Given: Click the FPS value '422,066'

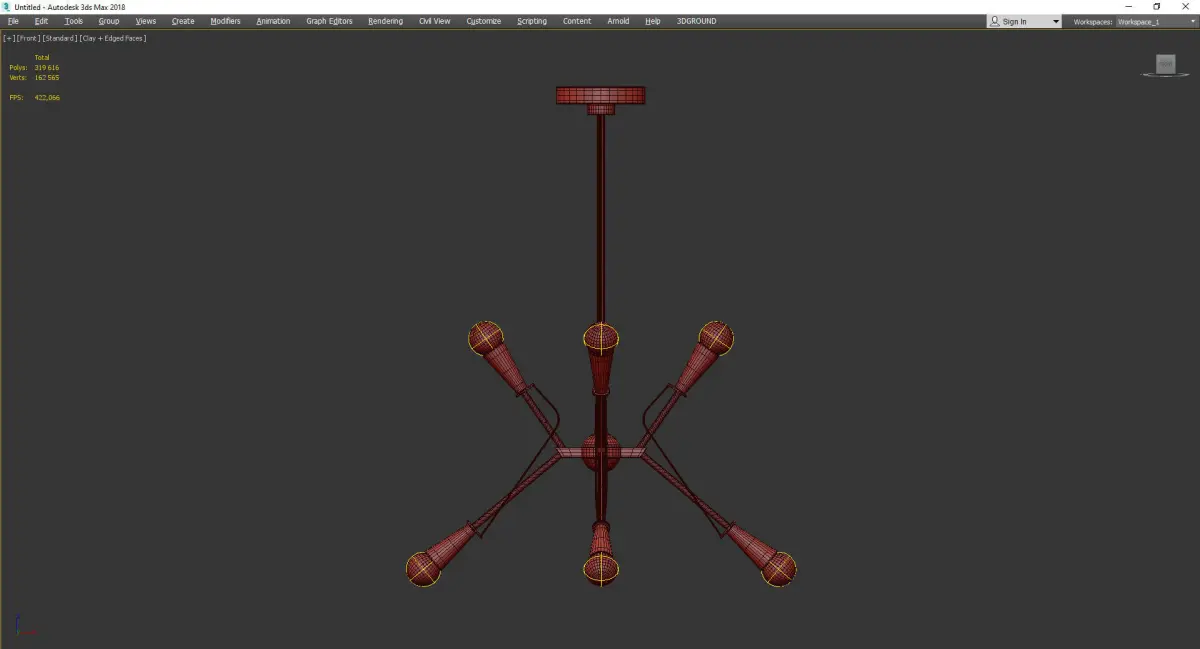Looking at the screenshot, I should pos(47,97).
